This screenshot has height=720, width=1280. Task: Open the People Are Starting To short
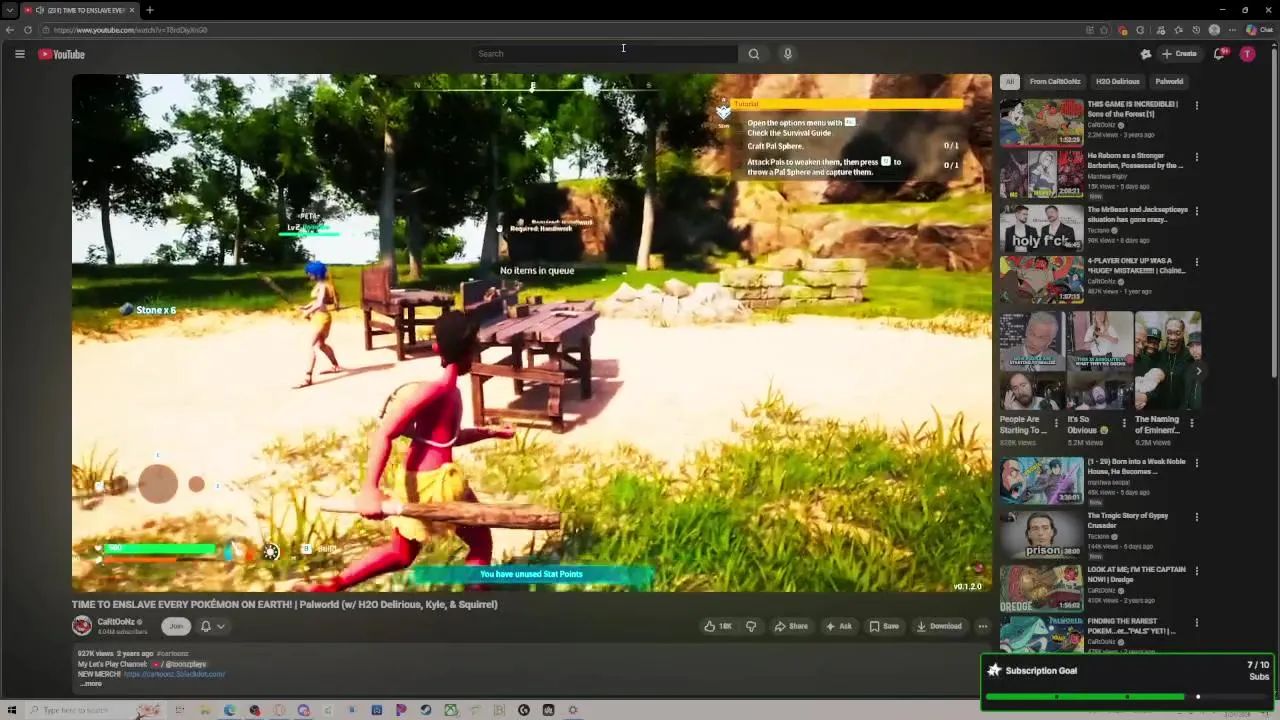tap(1032, 361)
